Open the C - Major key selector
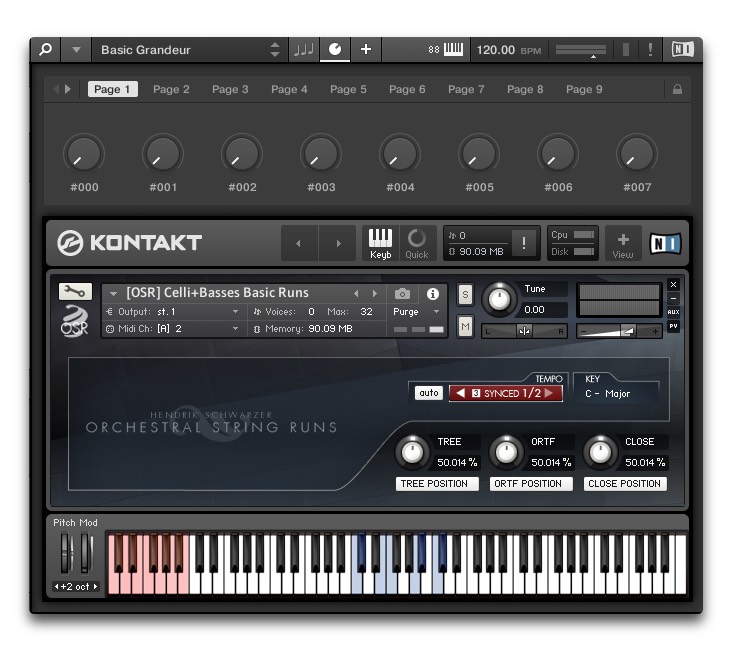Image resolution: width=733 pixels, height=650 pixels. point(608,394)
